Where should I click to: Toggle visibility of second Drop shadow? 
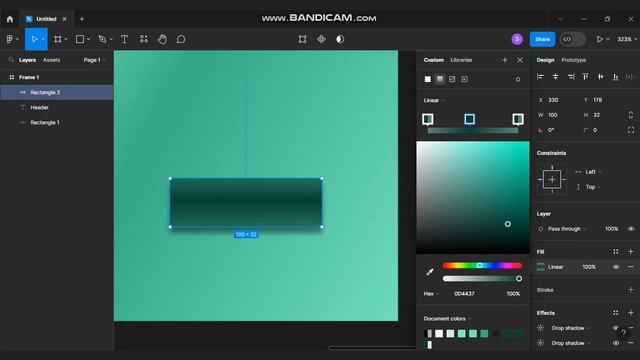616,343
